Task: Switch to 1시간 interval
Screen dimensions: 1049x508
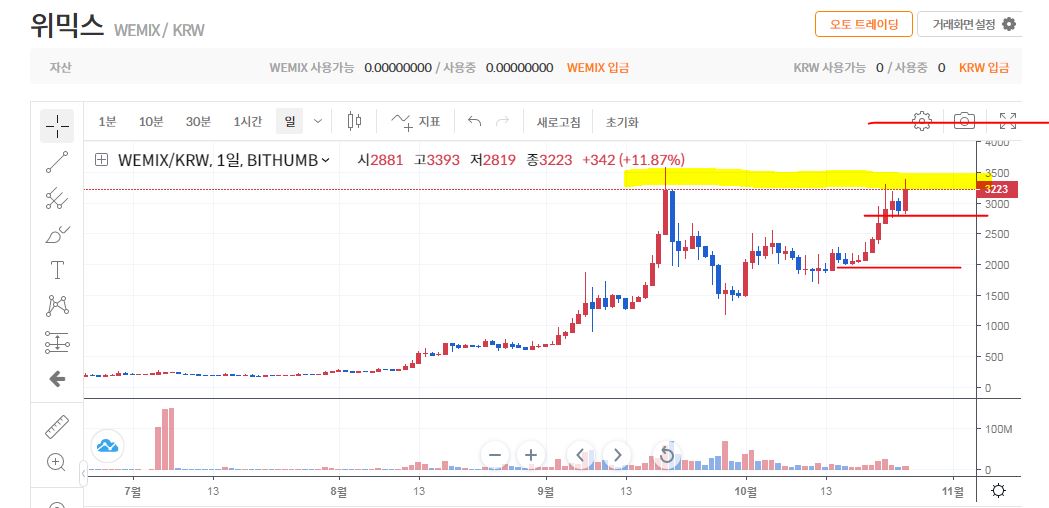Action: [248, 122]
